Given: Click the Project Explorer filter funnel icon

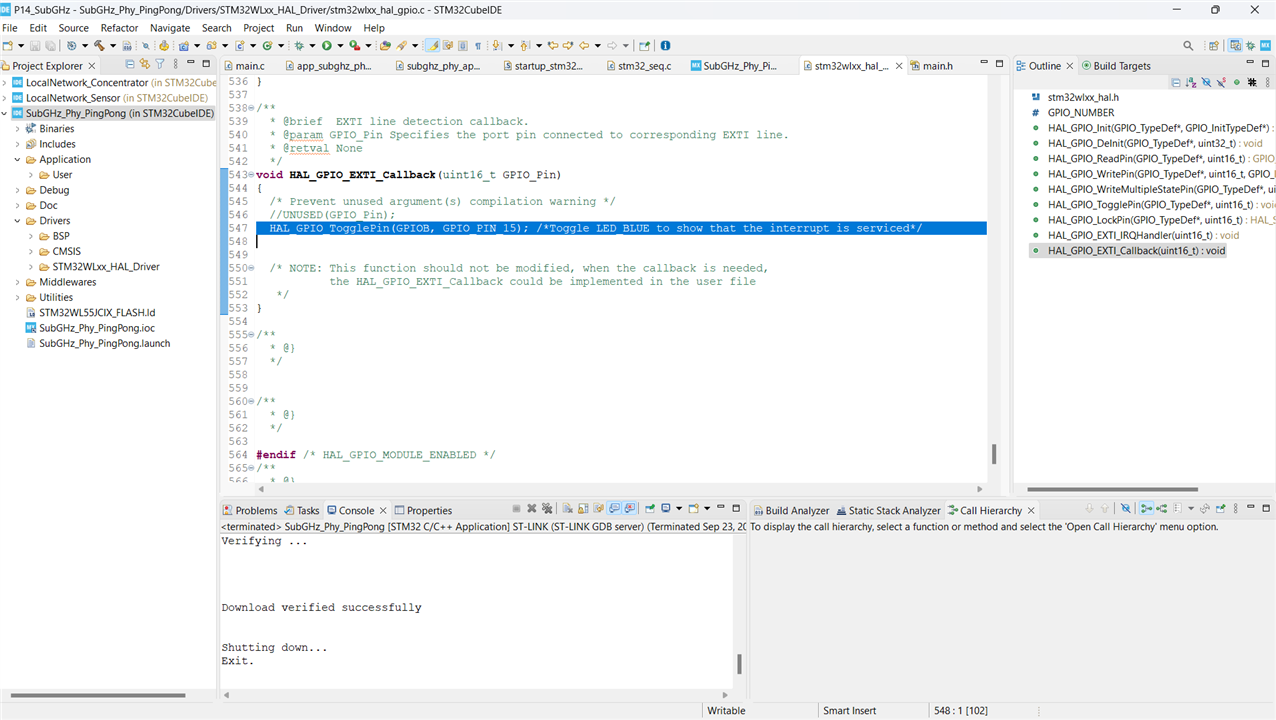Looking at the screenshot, I should coord(159,65).
